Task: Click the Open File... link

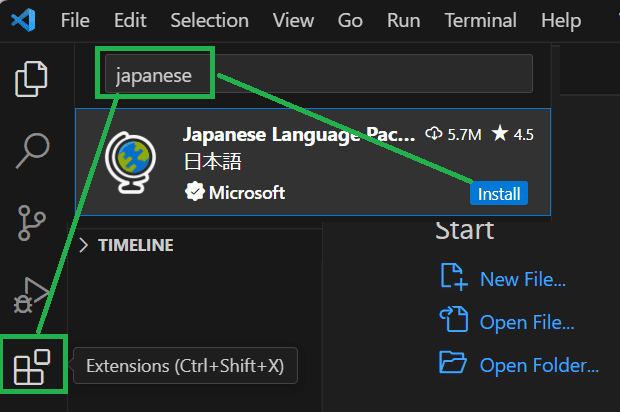Action: pyautogui.click(x=527, y=322)
